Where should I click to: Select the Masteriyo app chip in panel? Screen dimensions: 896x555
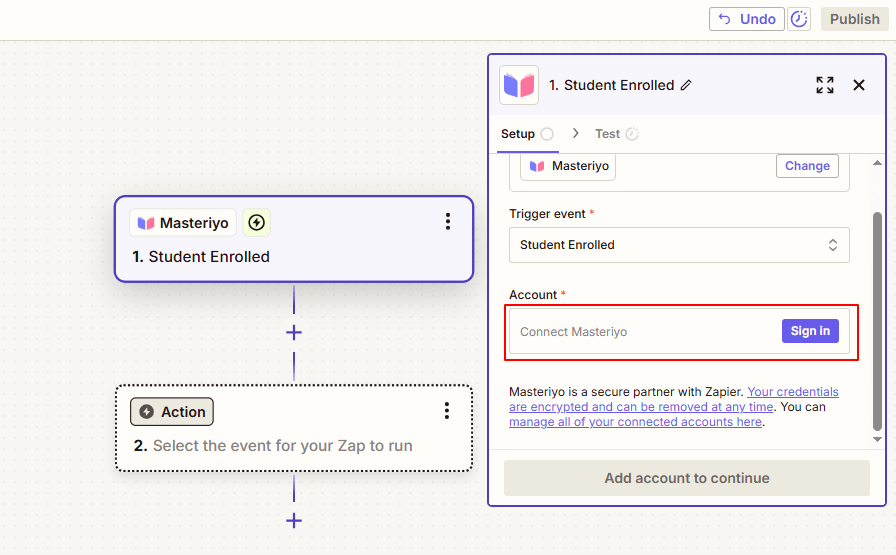[568, 166]
